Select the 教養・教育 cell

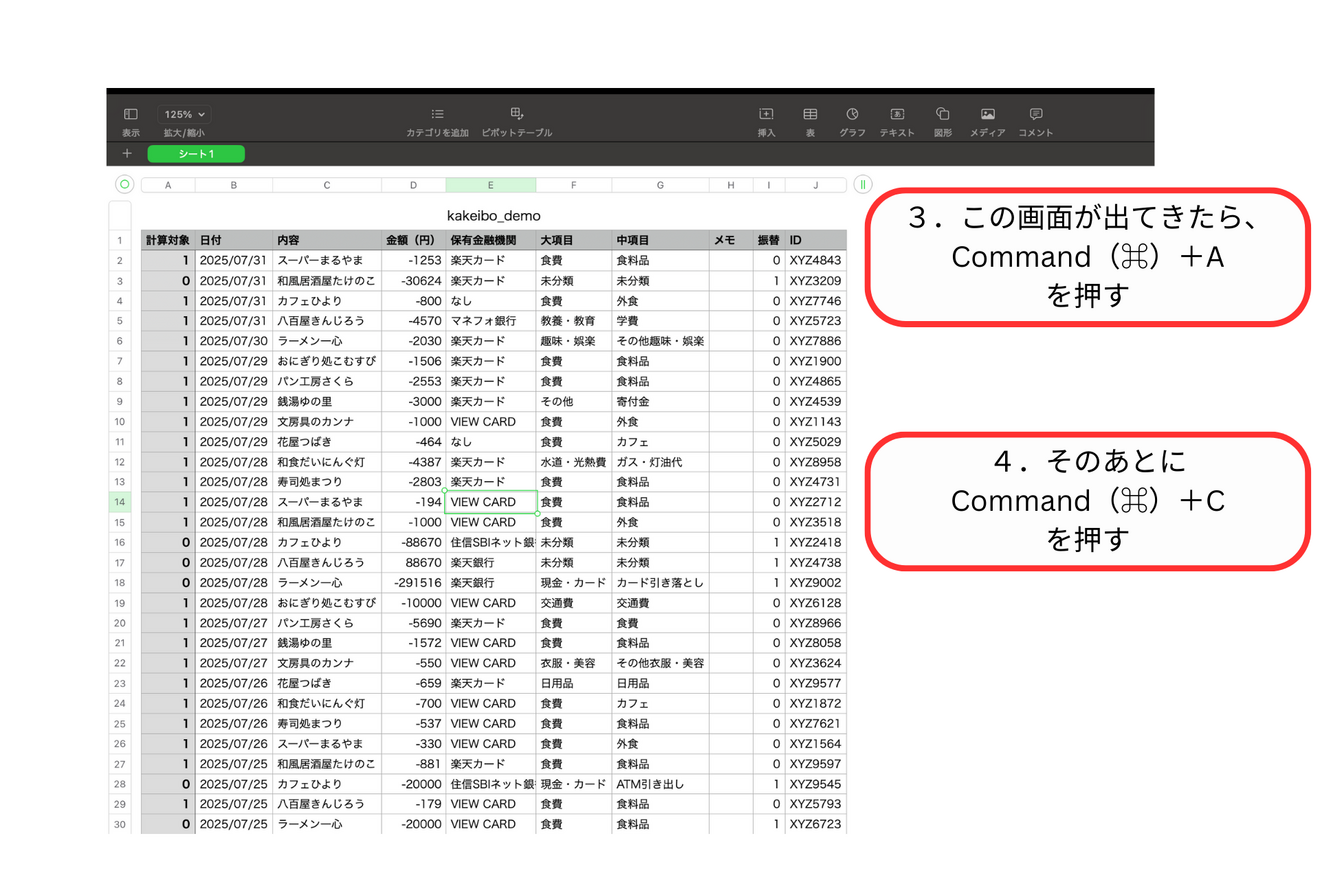(574, 321)
